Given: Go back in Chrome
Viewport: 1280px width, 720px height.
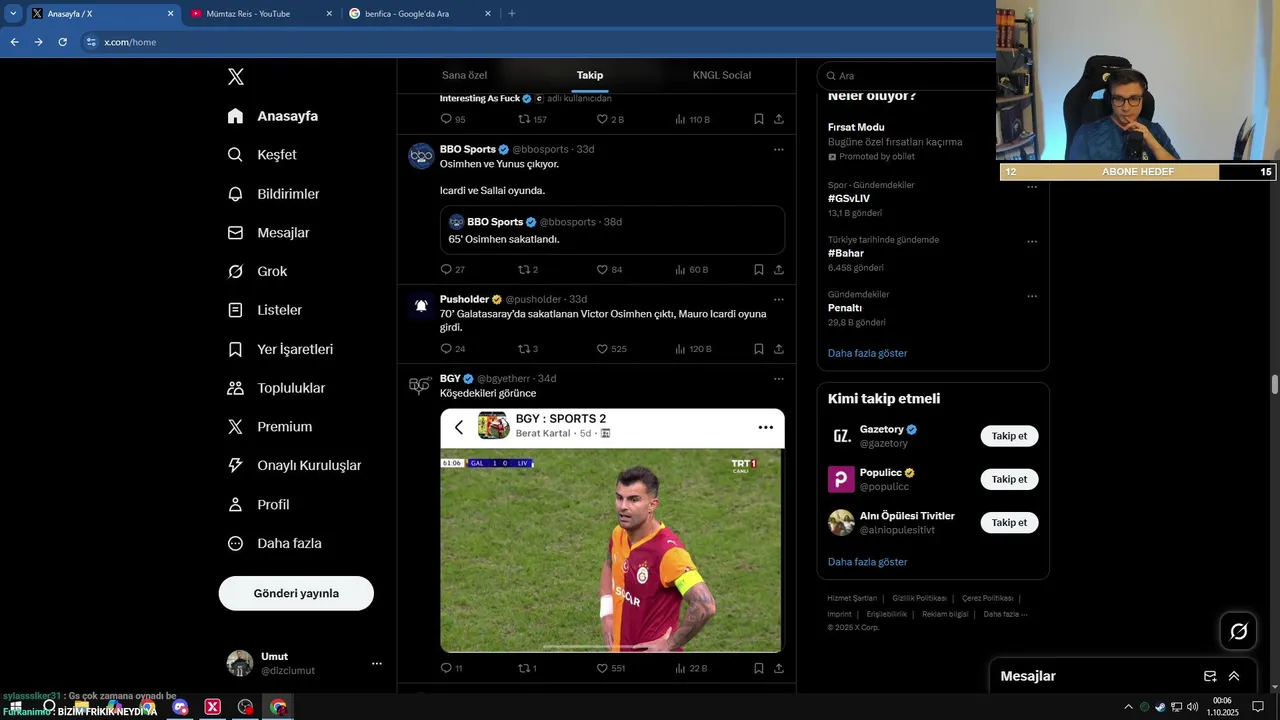Looking at the screenshot, I should point(14,42).
